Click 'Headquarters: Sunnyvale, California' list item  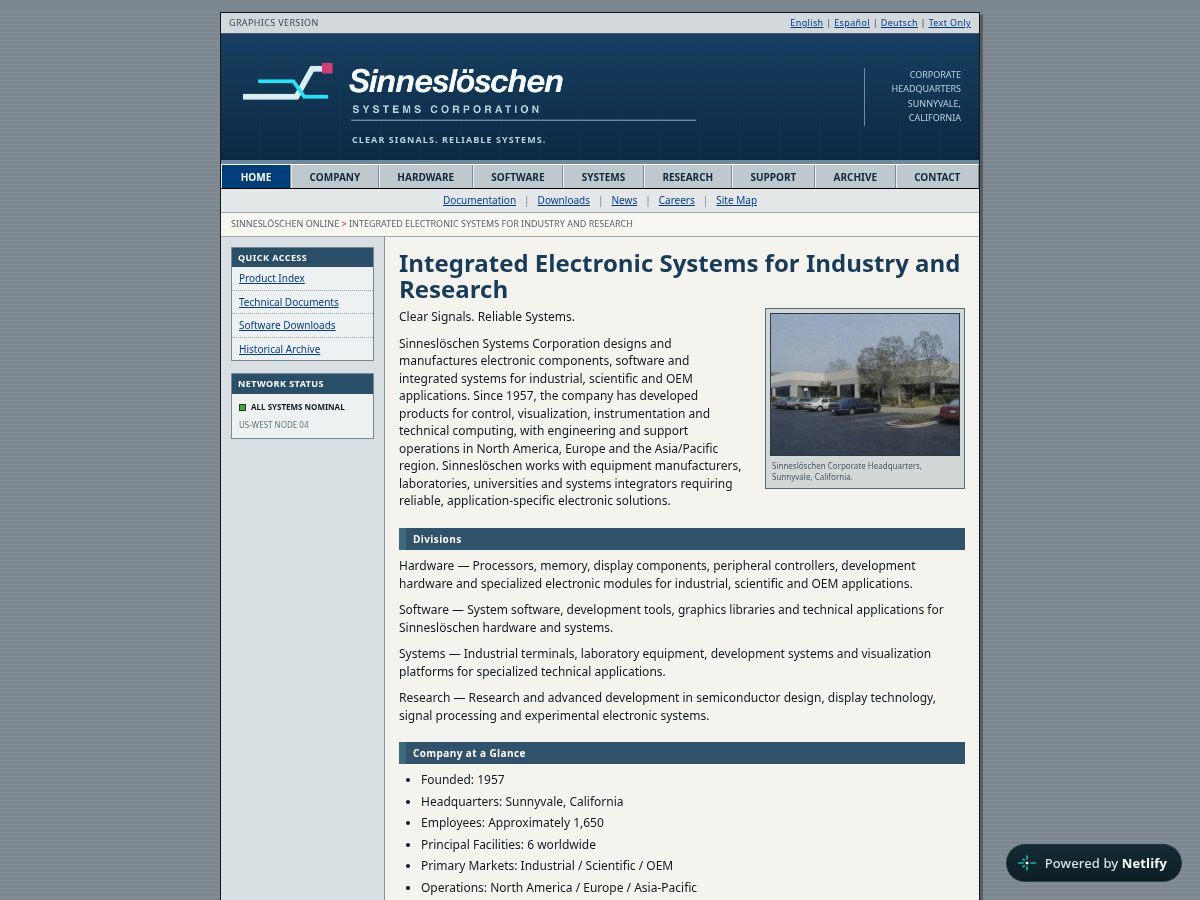[x=522, y=802]
